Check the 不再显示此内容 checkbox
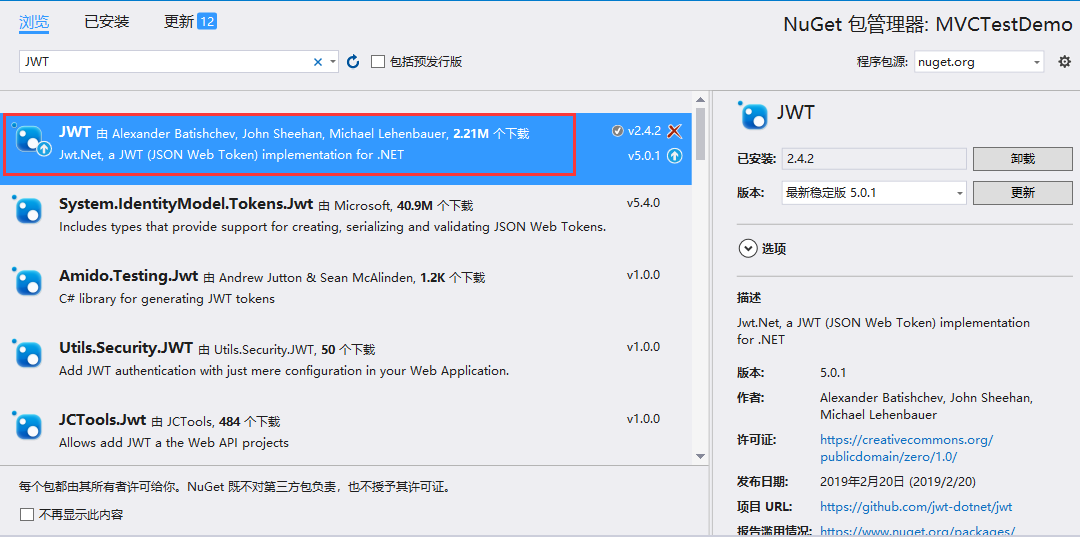Image resolution: width=1080 pixels, height=537 pixels. tap(27, 514)
